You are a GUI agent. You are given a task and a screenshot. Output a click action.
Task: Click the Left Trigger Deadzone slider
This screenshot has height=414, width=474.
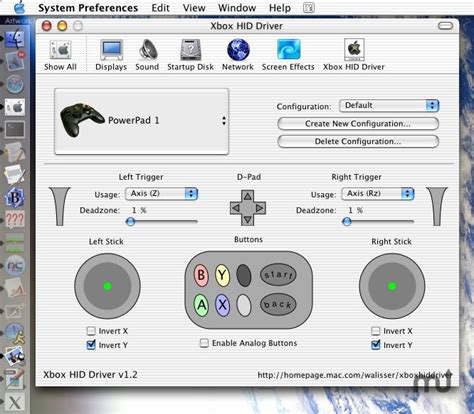[x=162, y=221]
